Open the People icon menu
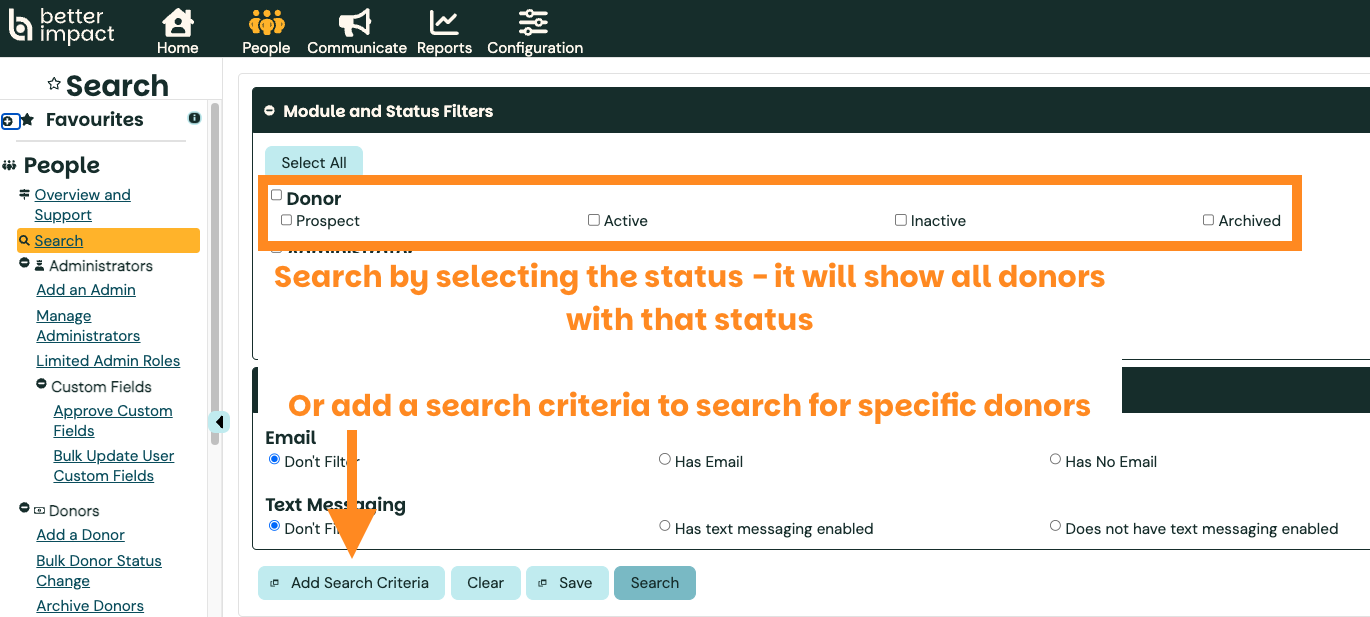Viewport: 1370px width, 617px height. click(x=266, y=22)
